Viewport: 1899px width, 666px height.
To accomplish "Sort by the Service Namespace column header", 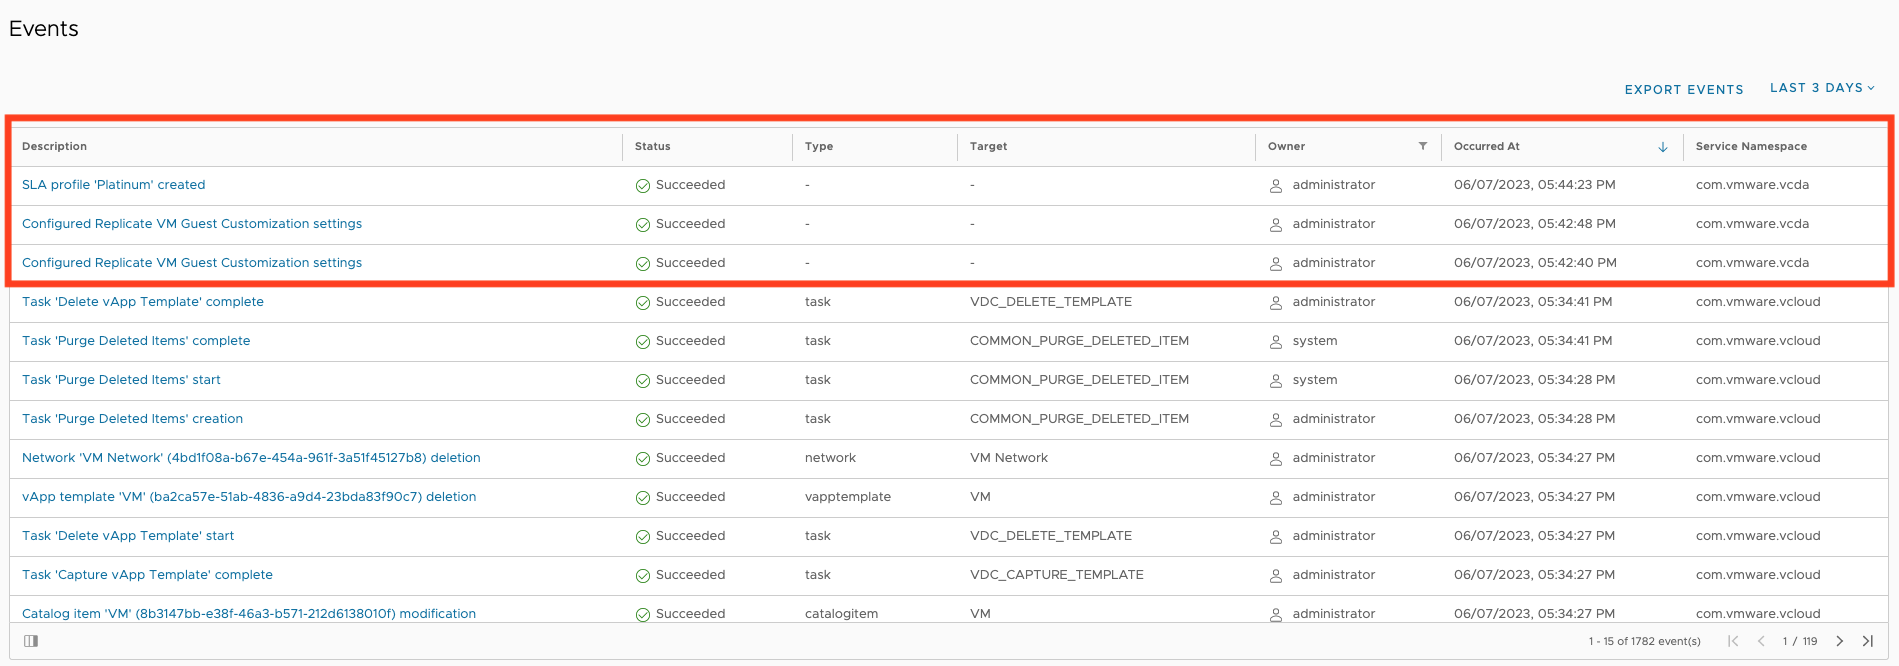I will coord(1750,146).
